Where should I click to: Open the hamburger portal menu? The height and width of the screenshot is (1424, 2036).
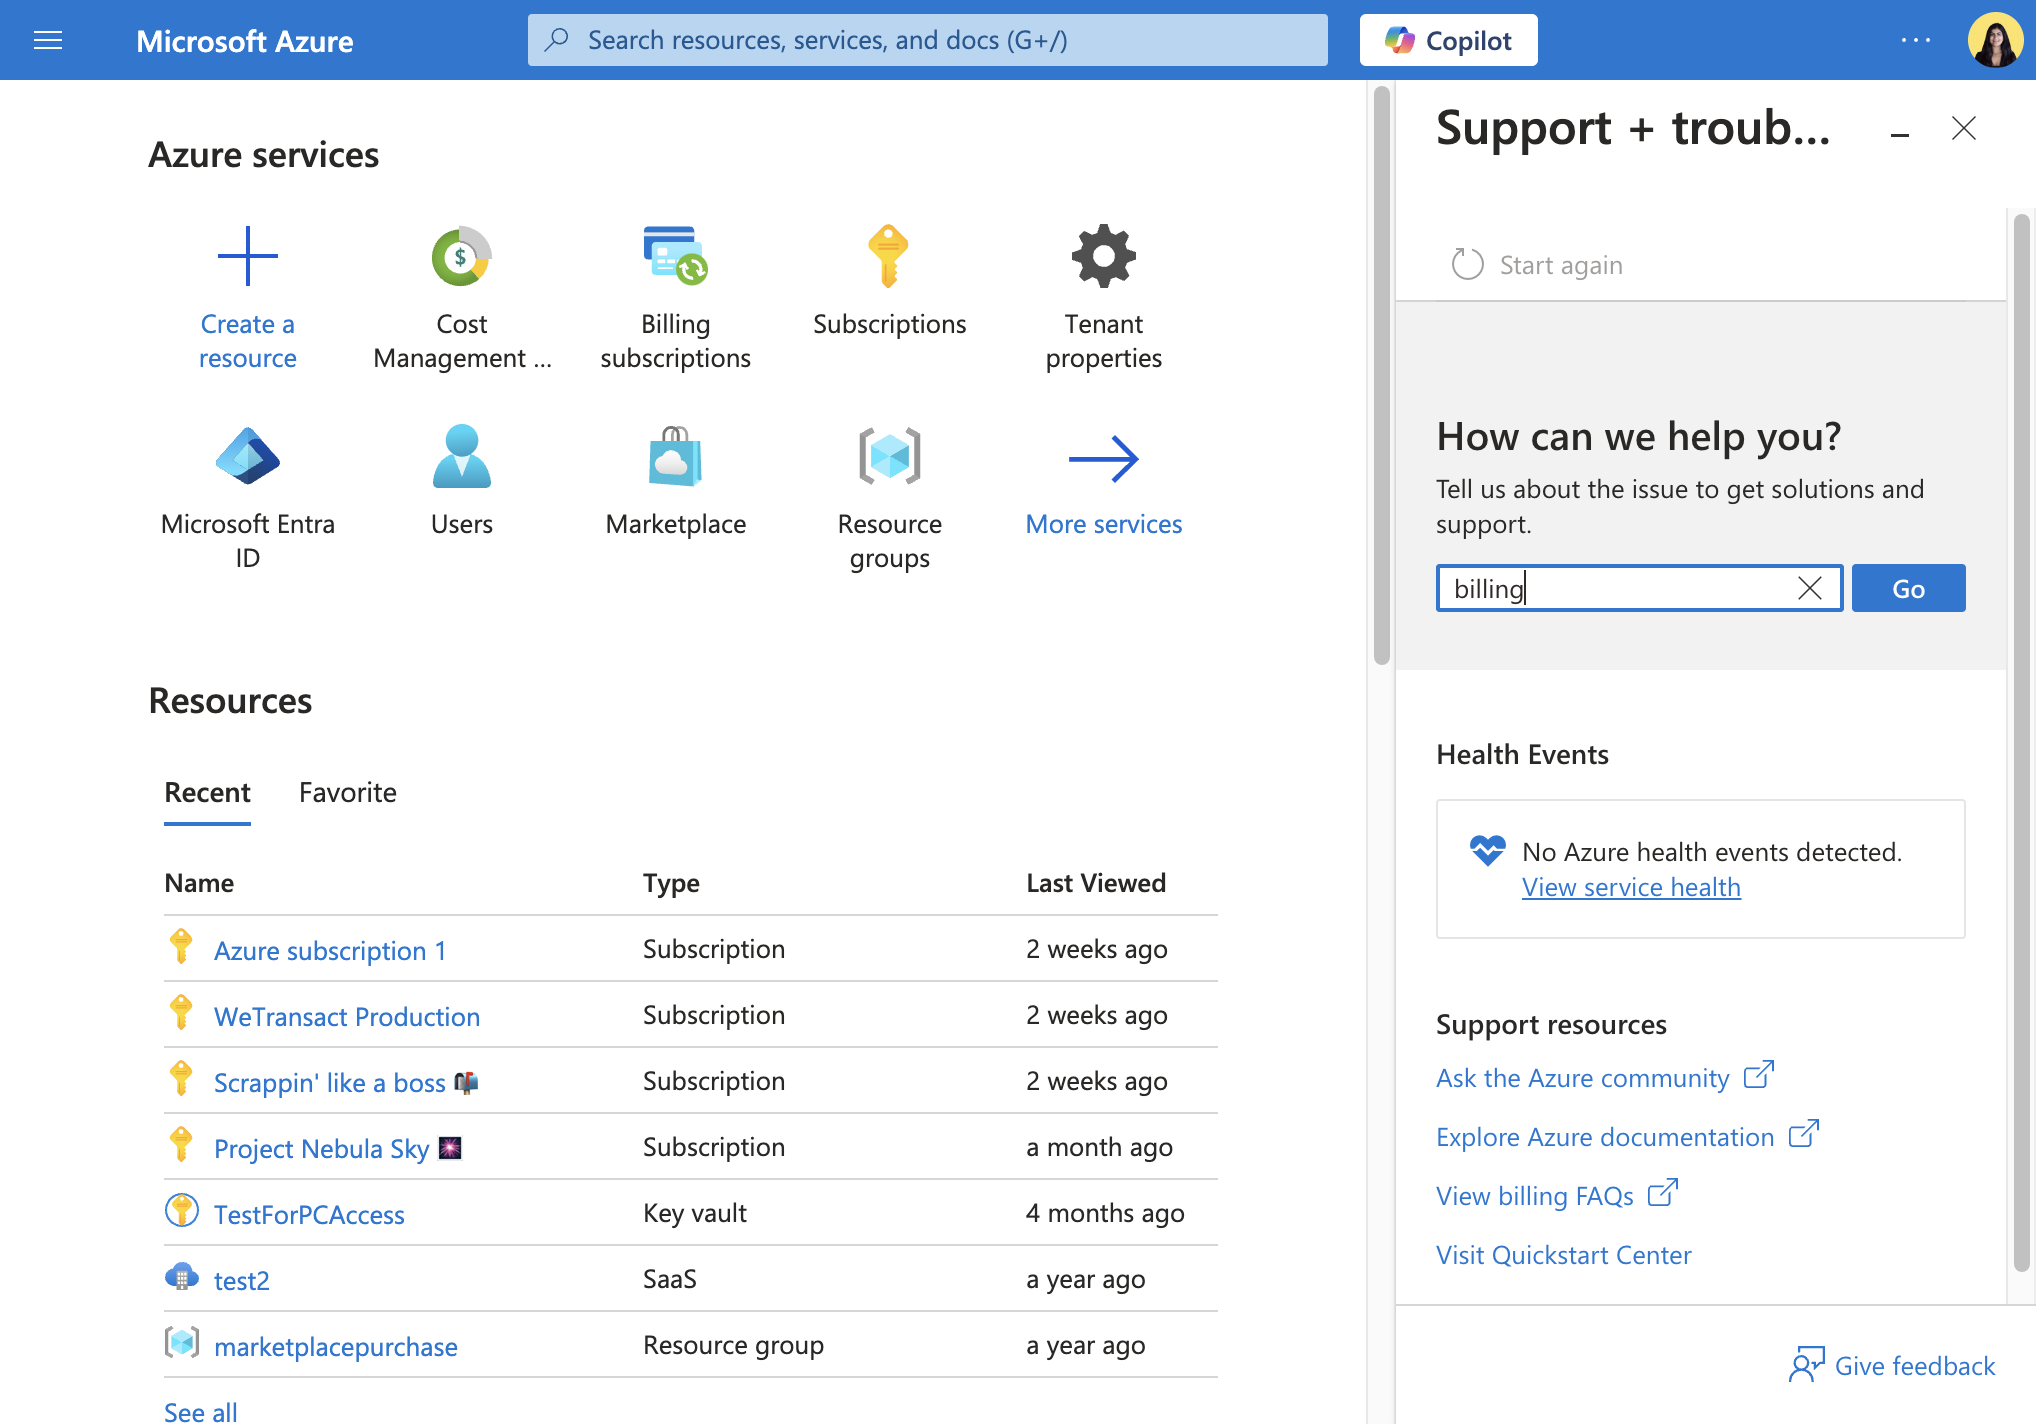(x=48, y=40)
